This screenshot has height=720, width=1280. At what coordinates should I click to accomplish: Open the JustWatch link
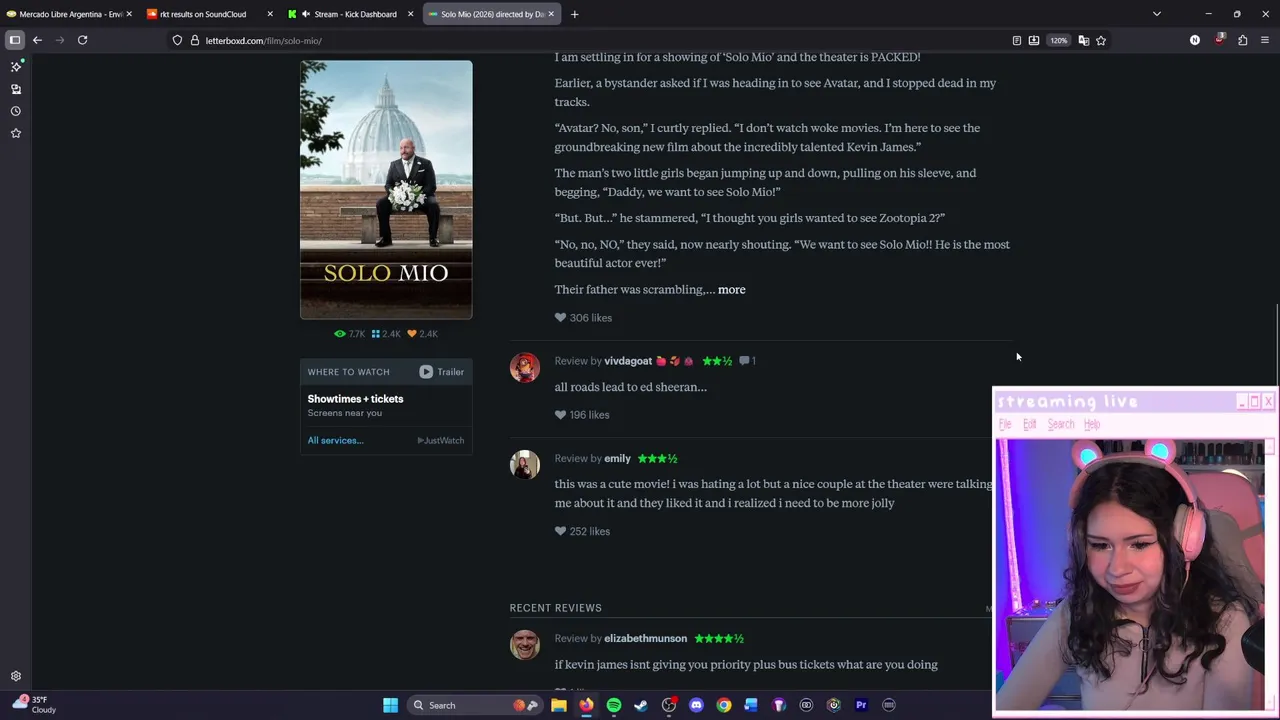coord(440,440)
